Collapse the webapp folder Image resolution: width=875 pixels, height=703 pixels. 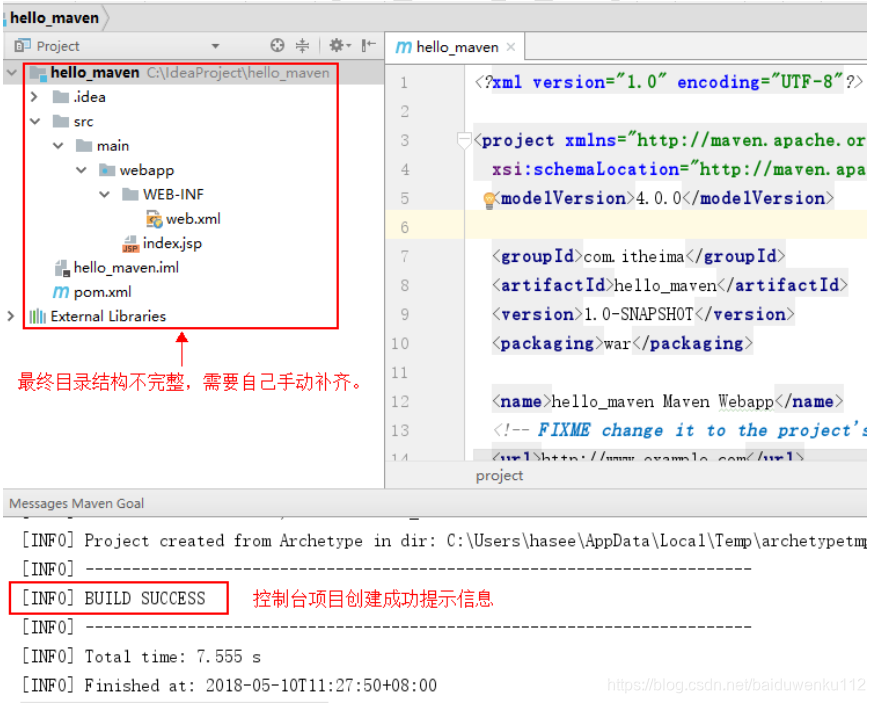click(x=81, y=170)
